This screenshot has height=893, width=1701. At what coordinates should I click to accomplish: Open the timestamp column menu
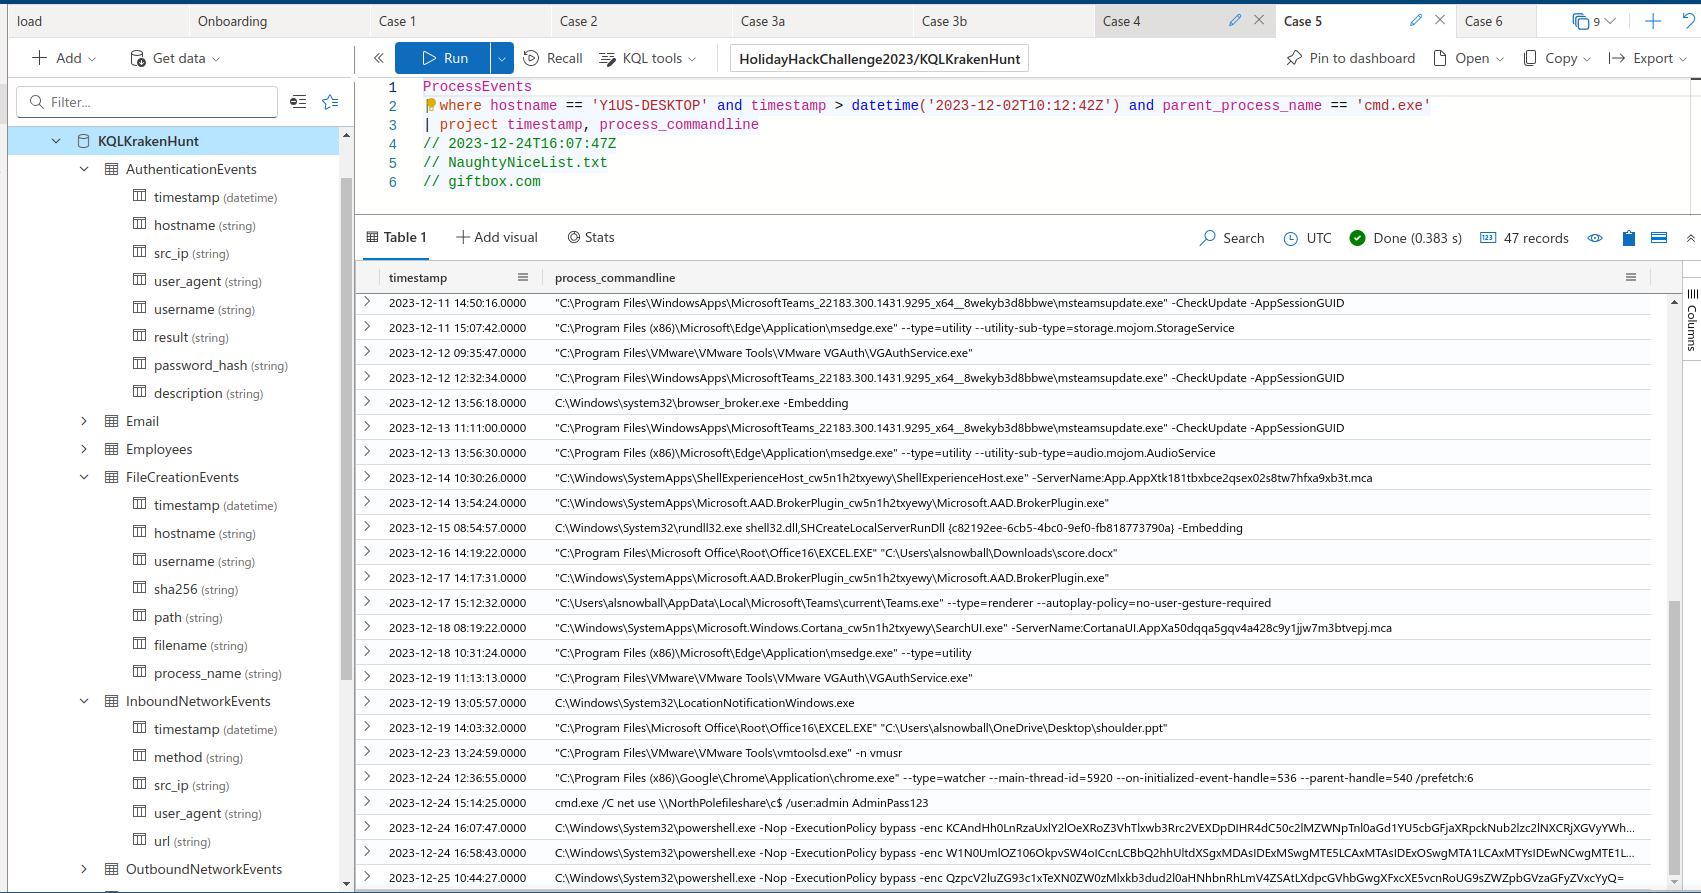[x=523, y=277]
